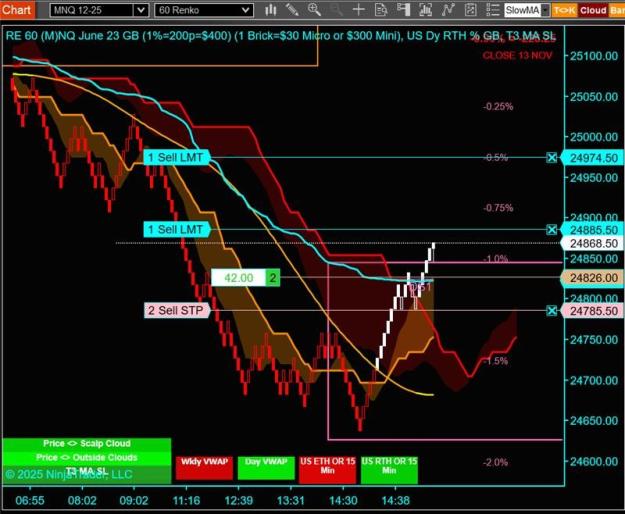Cancel stop order at 24785.50 with X
The width and height of the screenshot is (625, 514).
(x=552, y=311)
